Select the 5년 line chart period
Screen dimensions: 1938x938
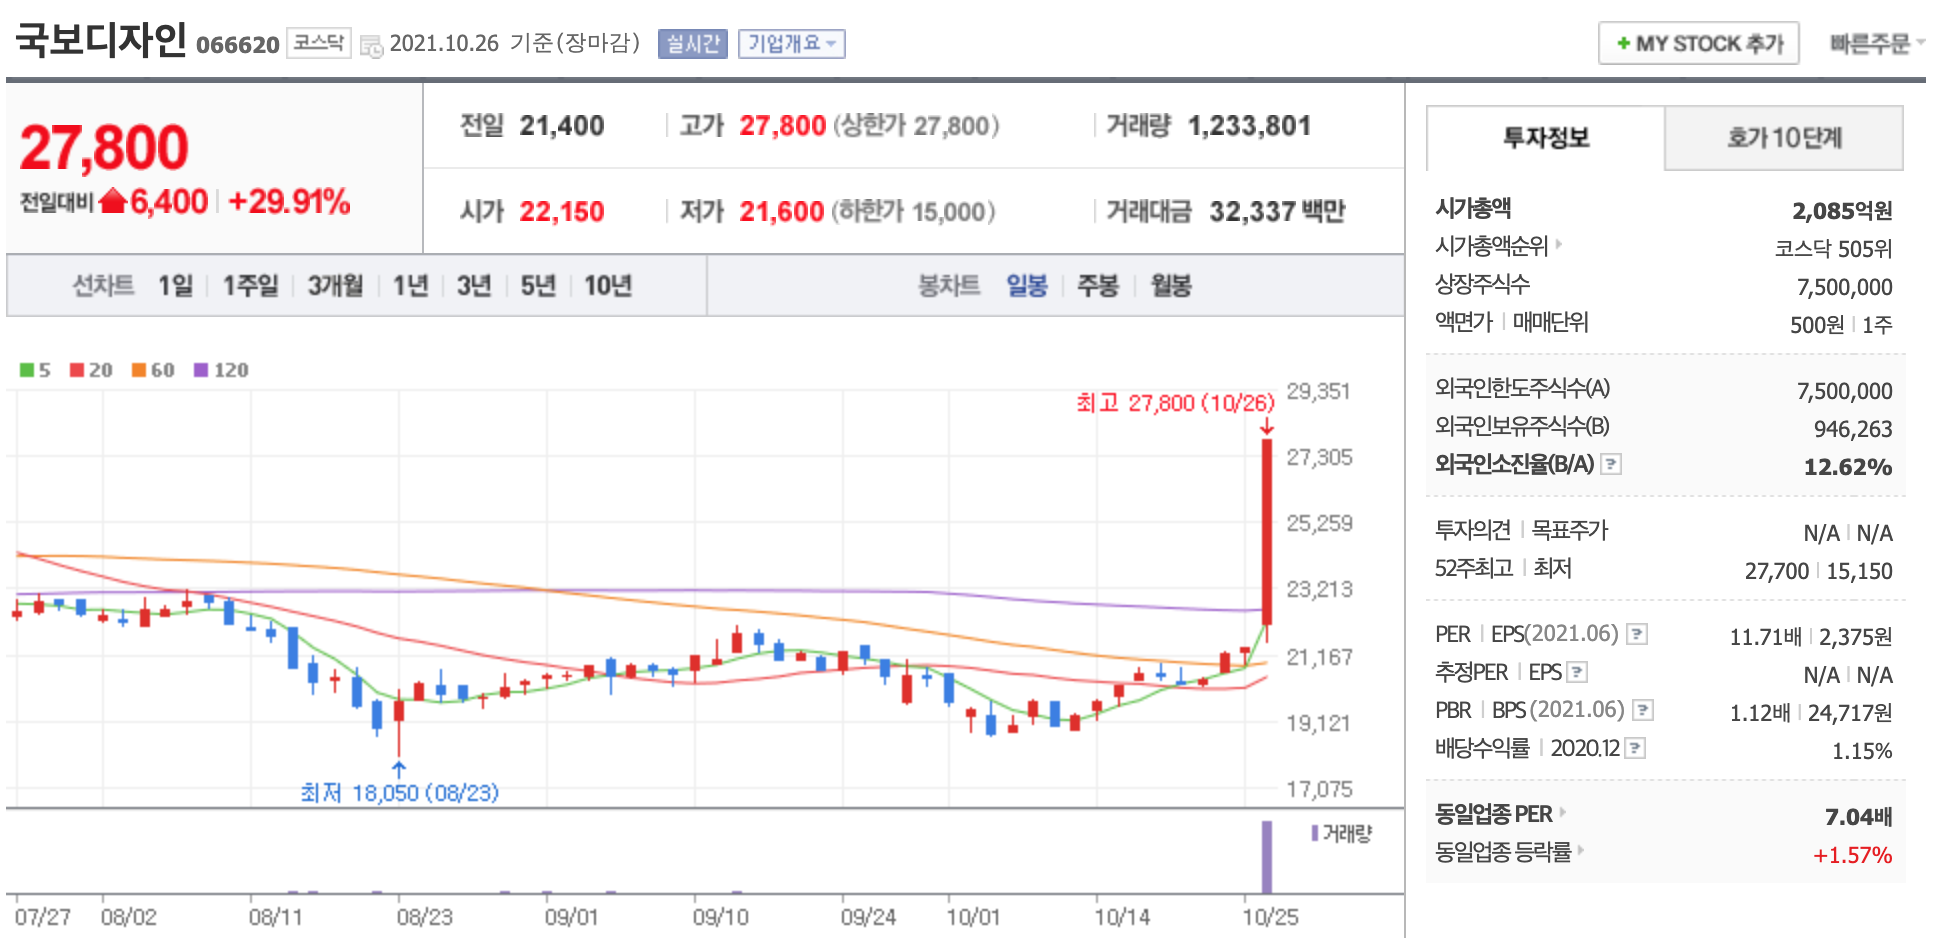click(x=538, y=286)
